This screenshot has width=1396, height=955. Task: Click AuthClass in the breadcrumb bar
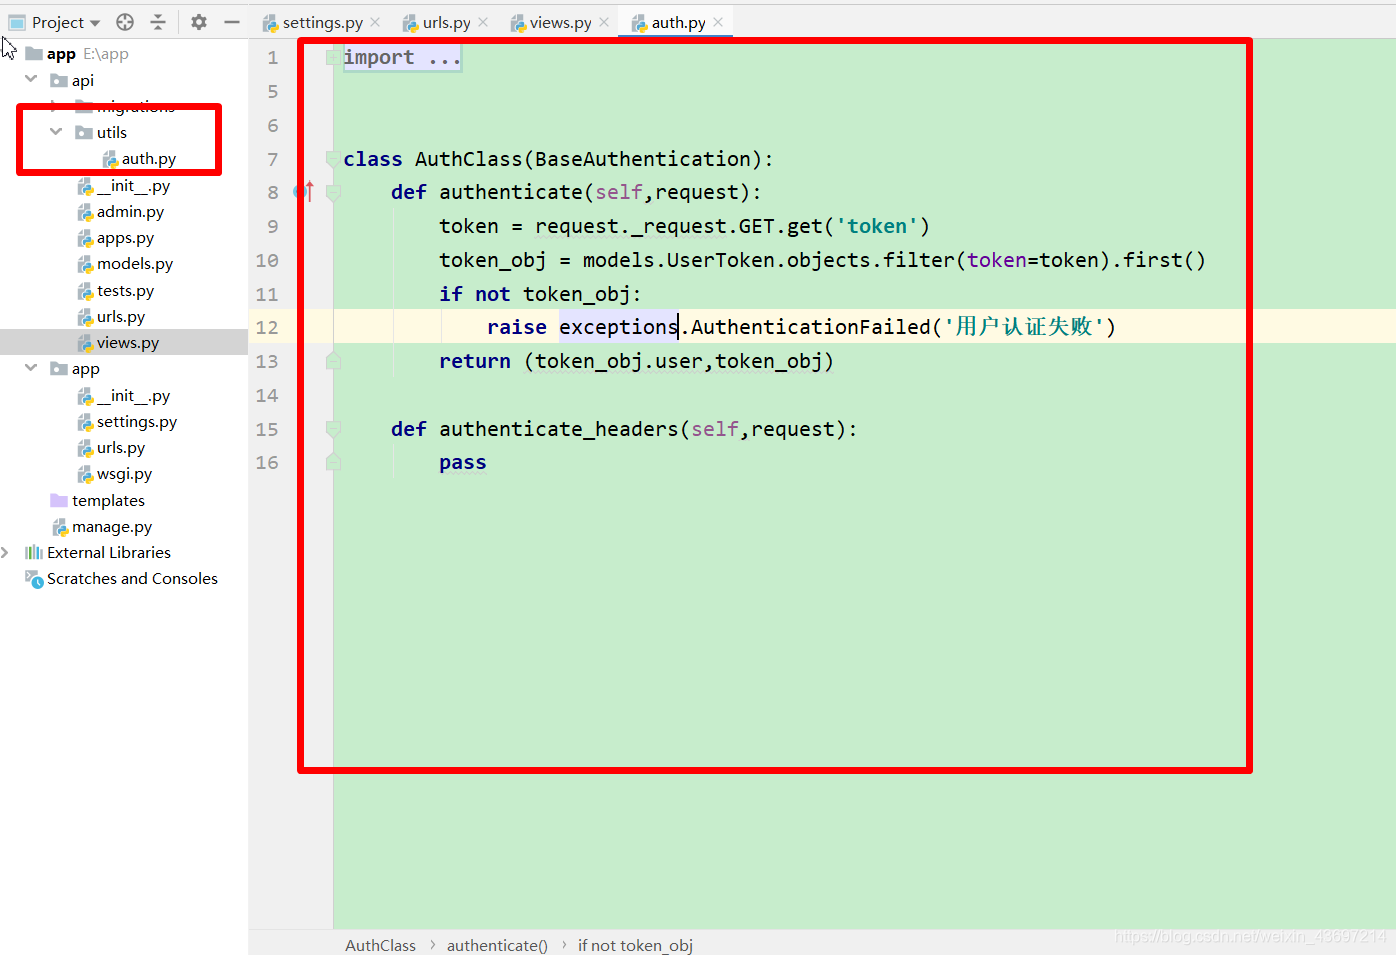pyautogui.click(x=380, y=945)
